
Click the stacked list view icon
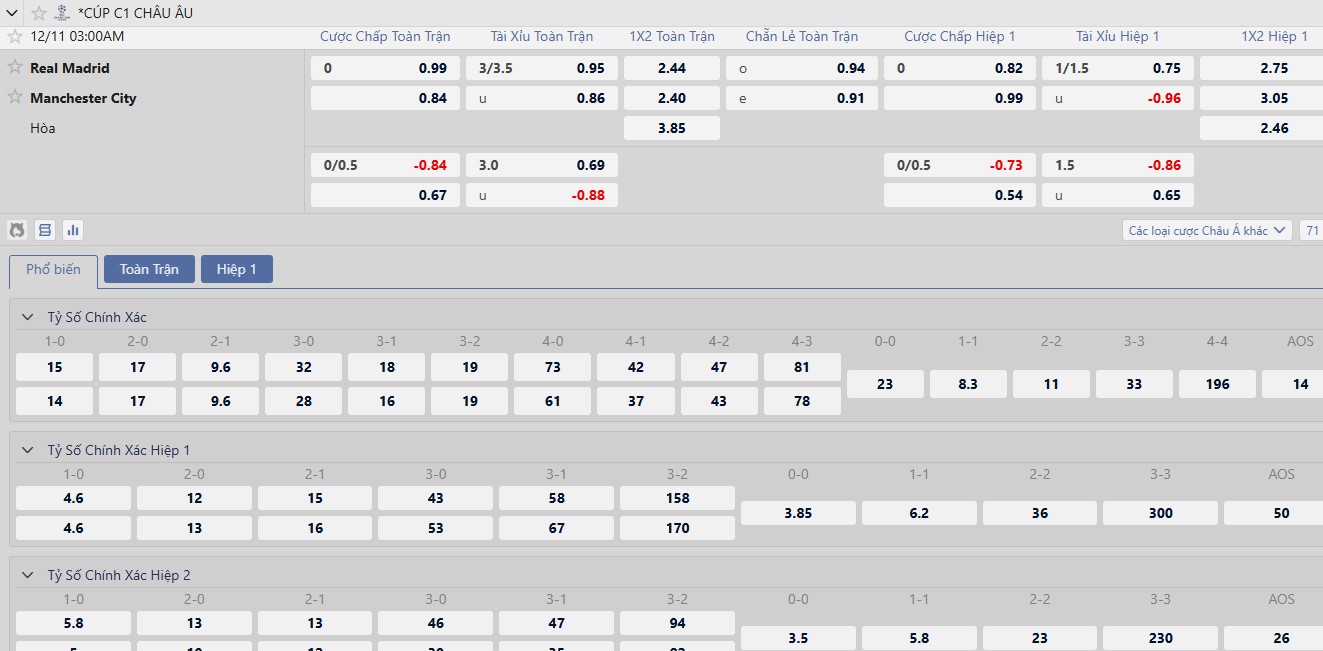click(x=45, y=230)
